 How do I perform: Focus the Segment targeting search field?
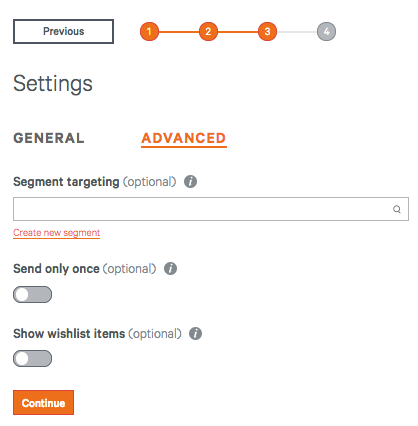pos(211,209)
